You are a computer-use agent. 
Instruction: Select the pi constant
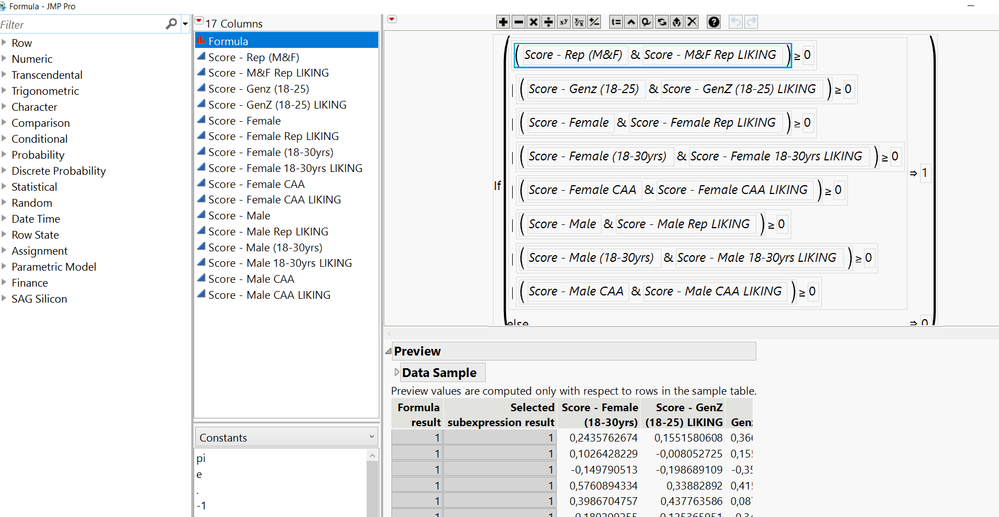[x=201, y=458]
